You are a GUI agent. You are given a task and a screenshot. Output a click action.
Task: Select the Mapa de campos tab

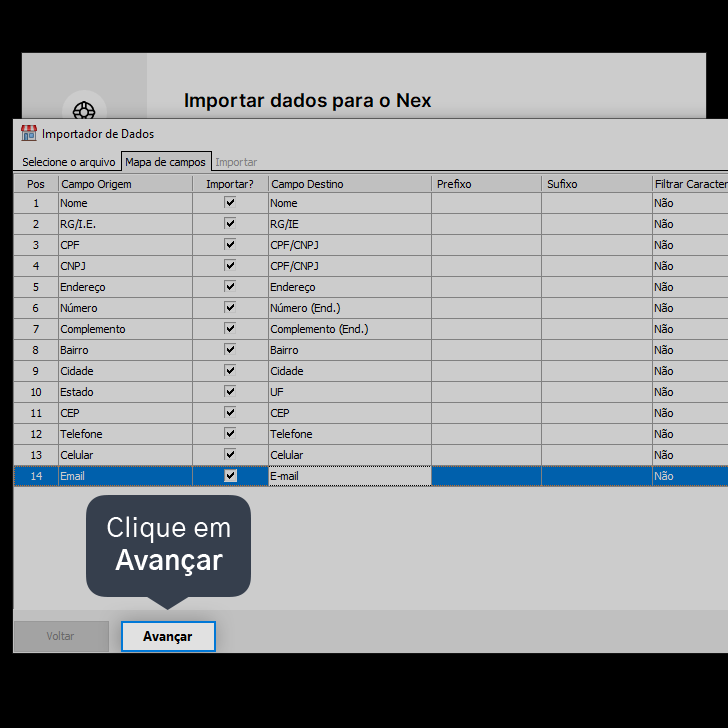166,162
